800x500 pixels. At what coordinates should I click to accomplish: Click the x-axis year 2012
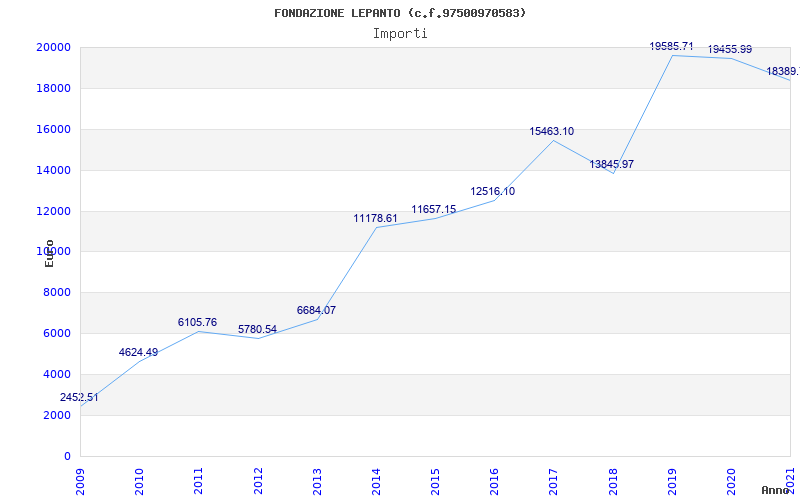click(258, 482)
